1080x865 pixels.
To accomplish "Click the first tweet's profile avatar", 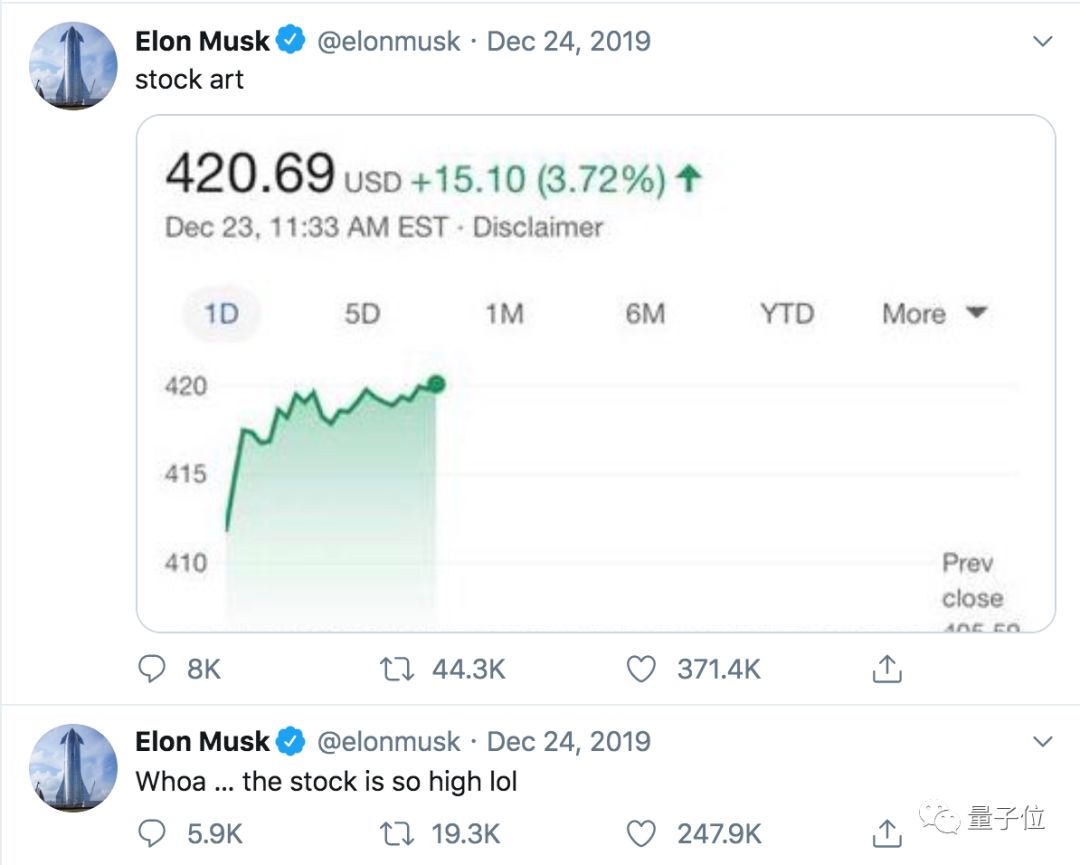I will (73, 66).
